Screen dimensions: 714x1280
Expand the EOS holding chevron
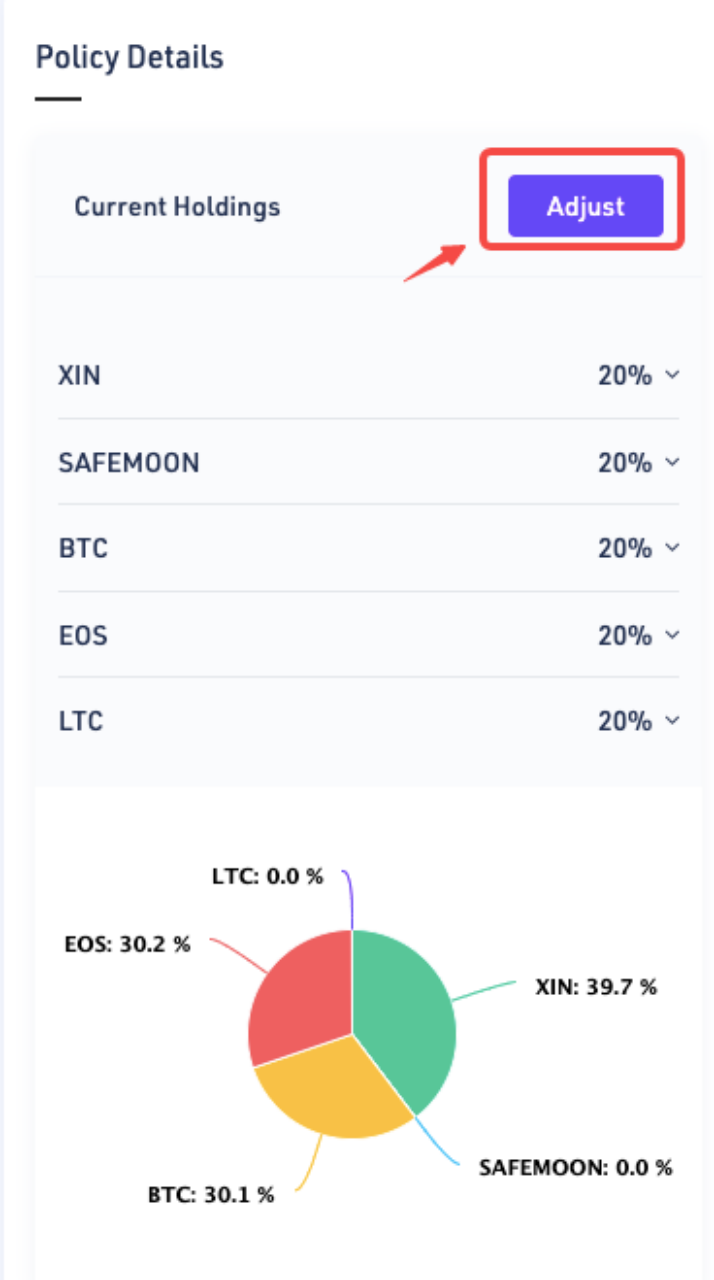click(x=672, y=634)
